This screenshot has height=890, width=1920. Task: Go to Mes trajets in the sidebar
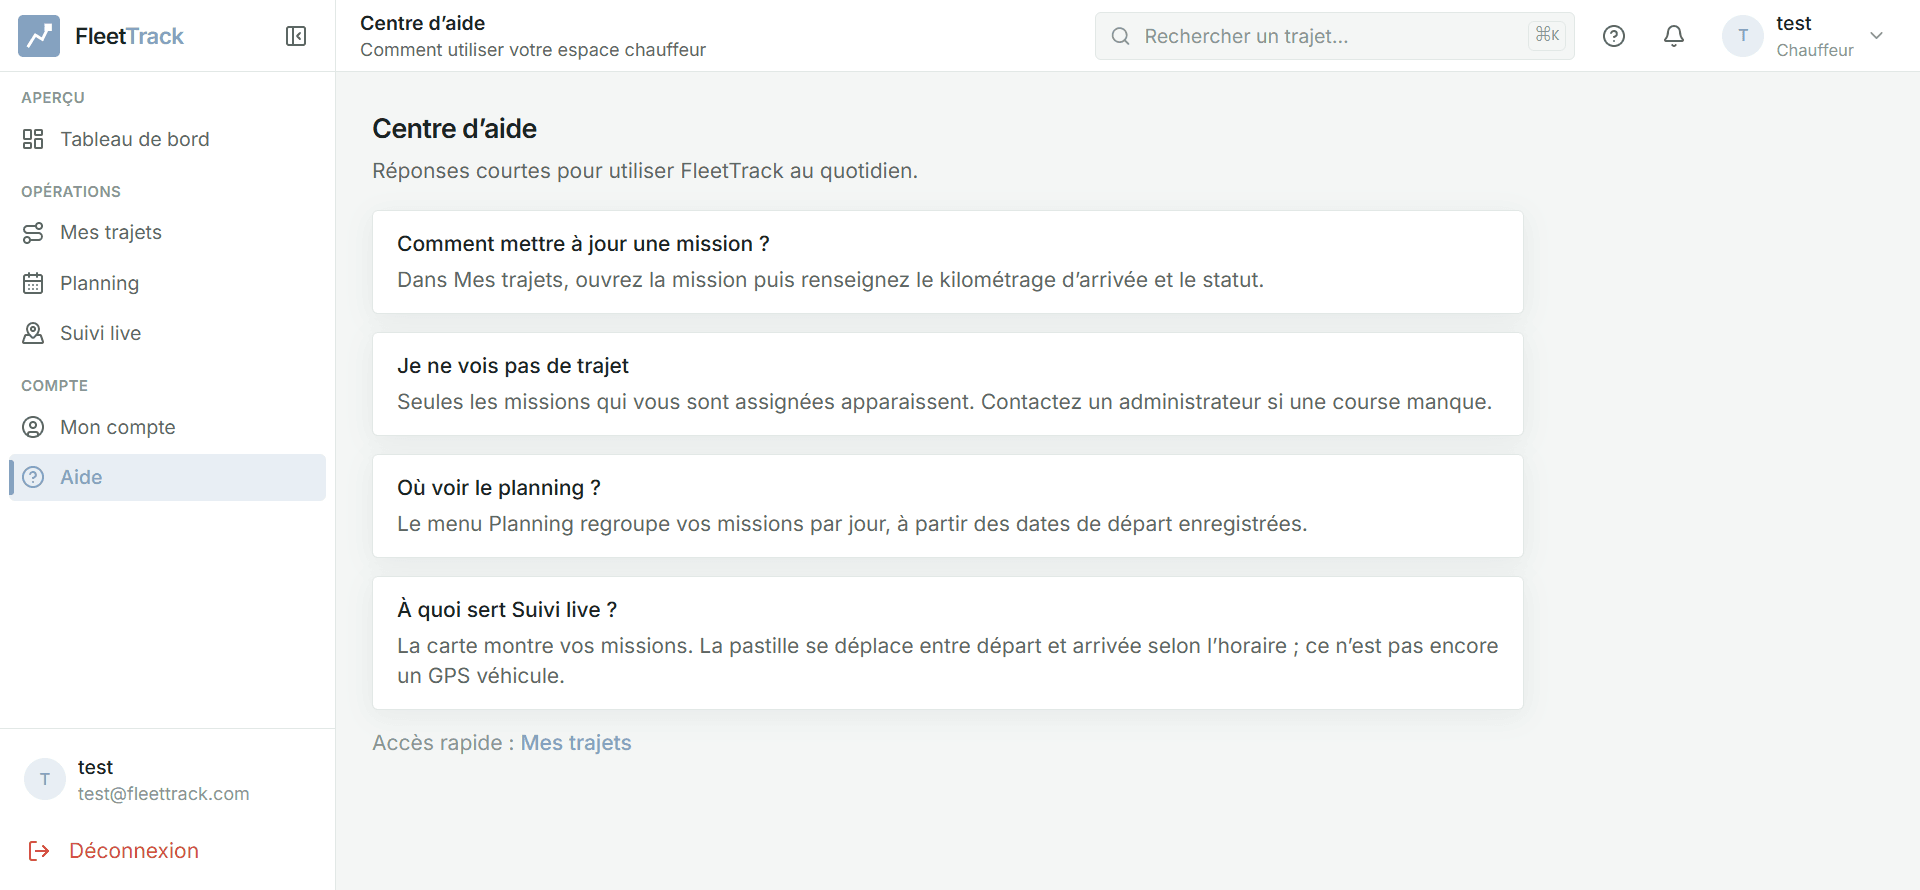(167, 232)
